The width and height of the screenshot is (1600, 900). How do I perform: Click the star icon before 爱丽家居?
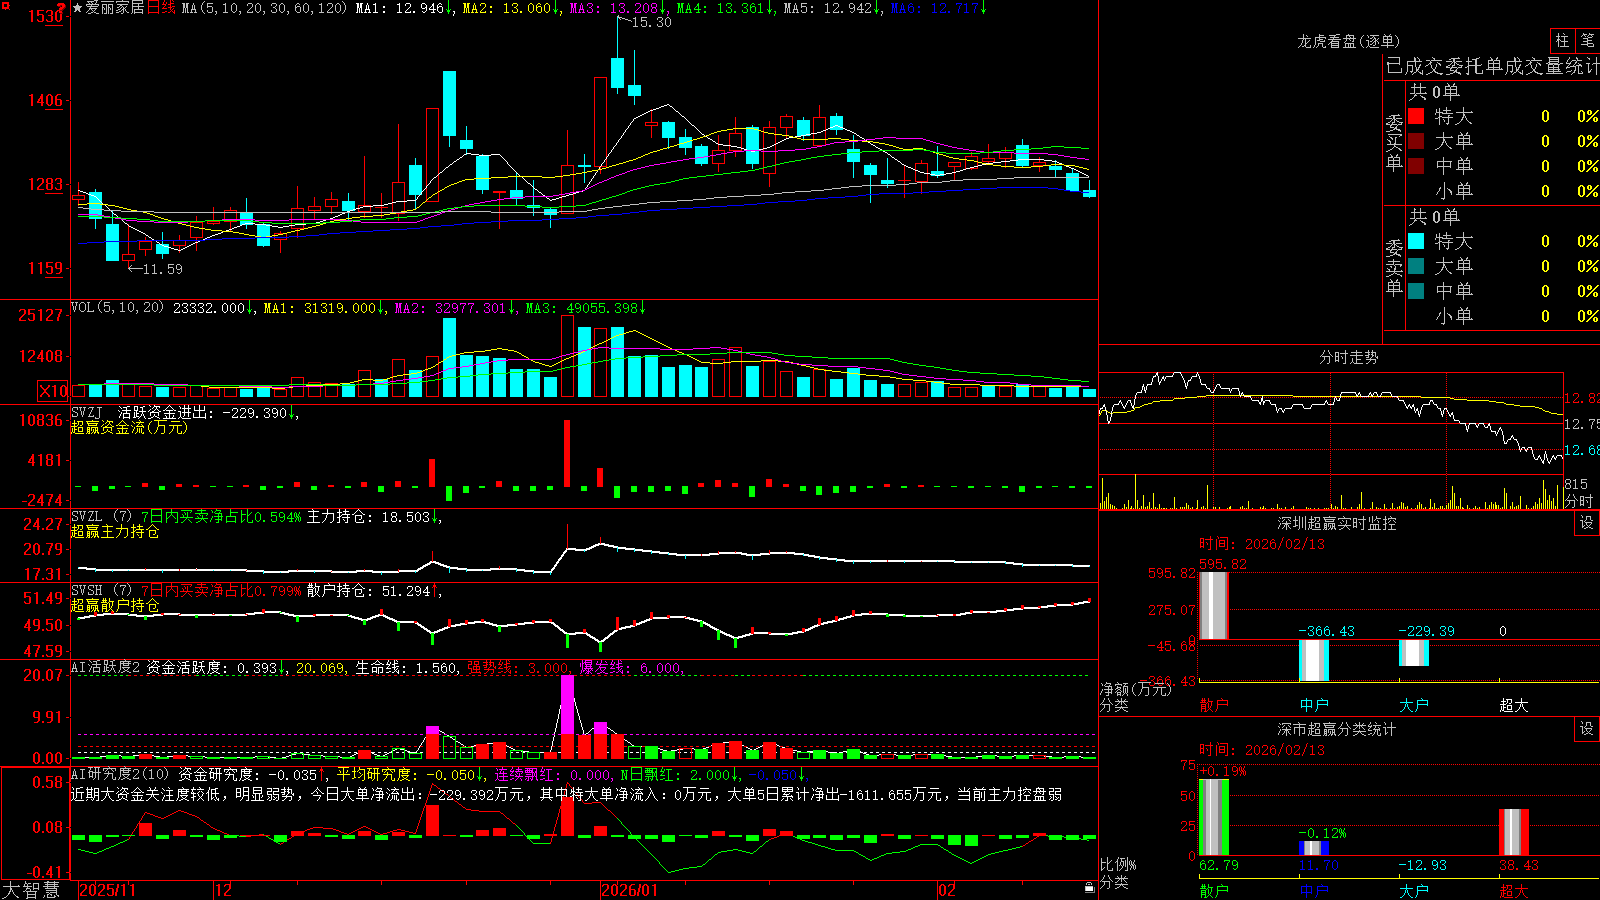click(77, 8)
